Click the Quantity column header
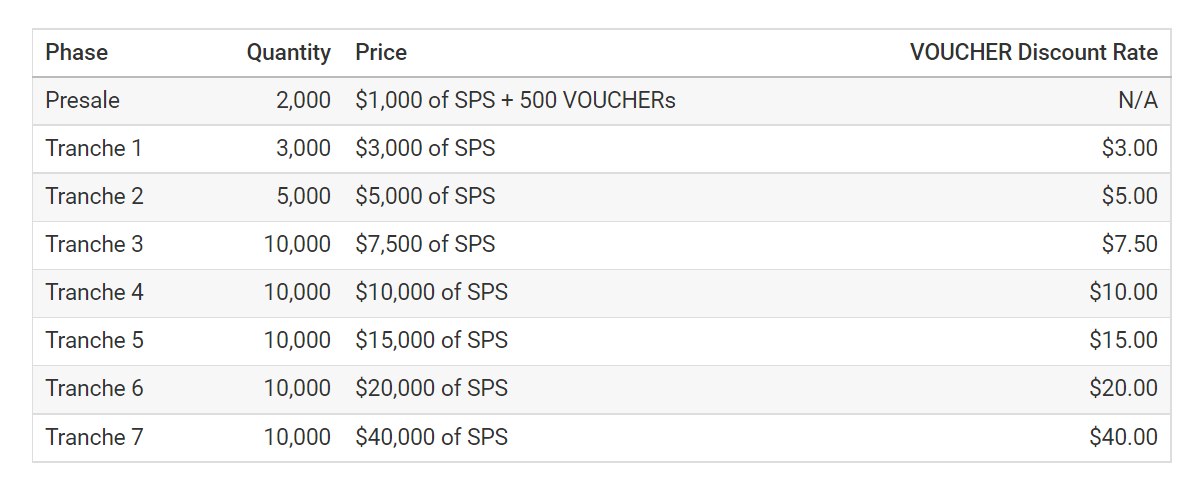This screenshot has width=1190, height=479. click(288, 52)
